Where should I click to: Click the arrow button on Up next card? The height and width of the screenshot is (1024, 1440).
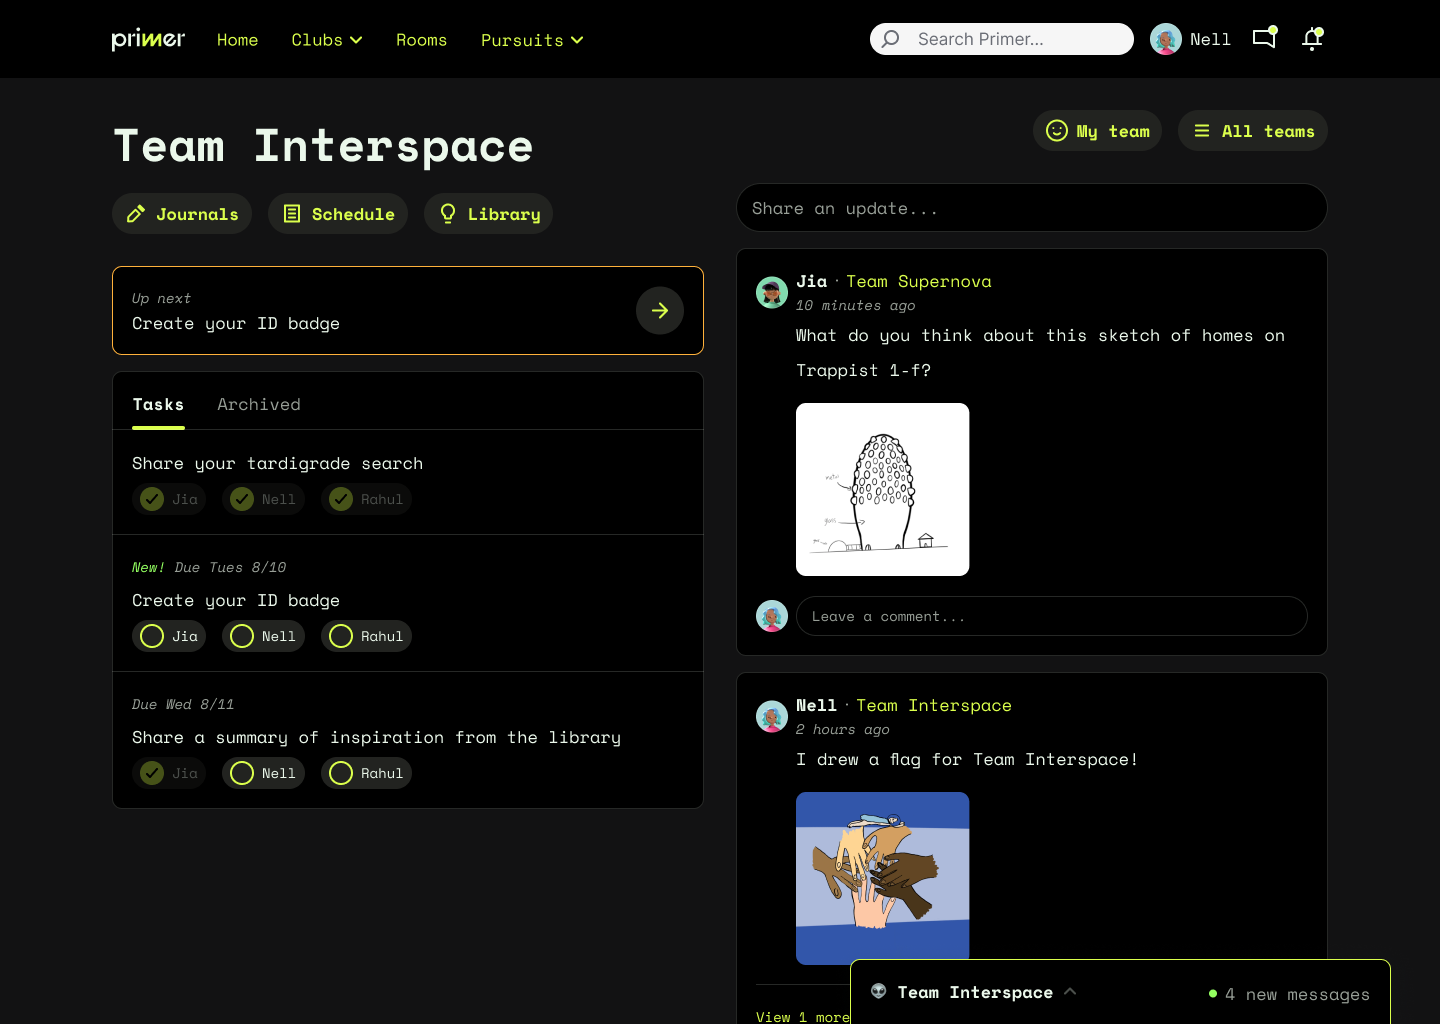click(x=660, y=310)
